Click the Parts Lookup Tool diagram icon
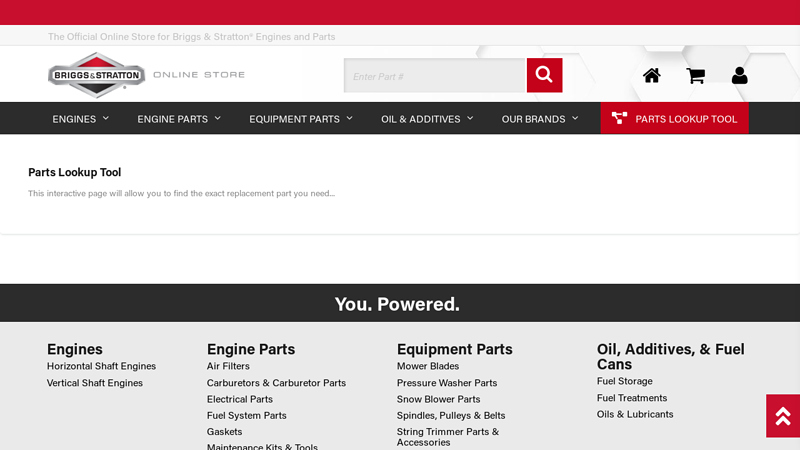Viewport: 800px width, 450px height. (619, 118)
